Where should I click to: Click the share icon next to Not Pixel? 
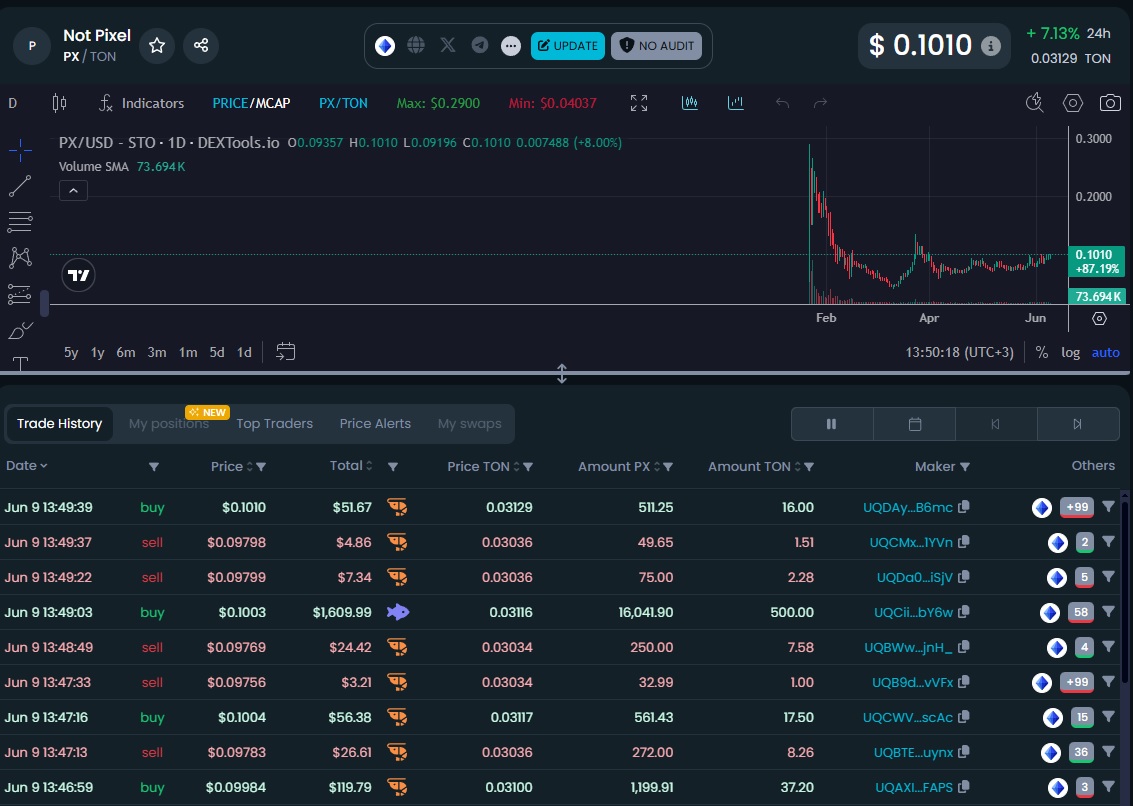[201, 46]
